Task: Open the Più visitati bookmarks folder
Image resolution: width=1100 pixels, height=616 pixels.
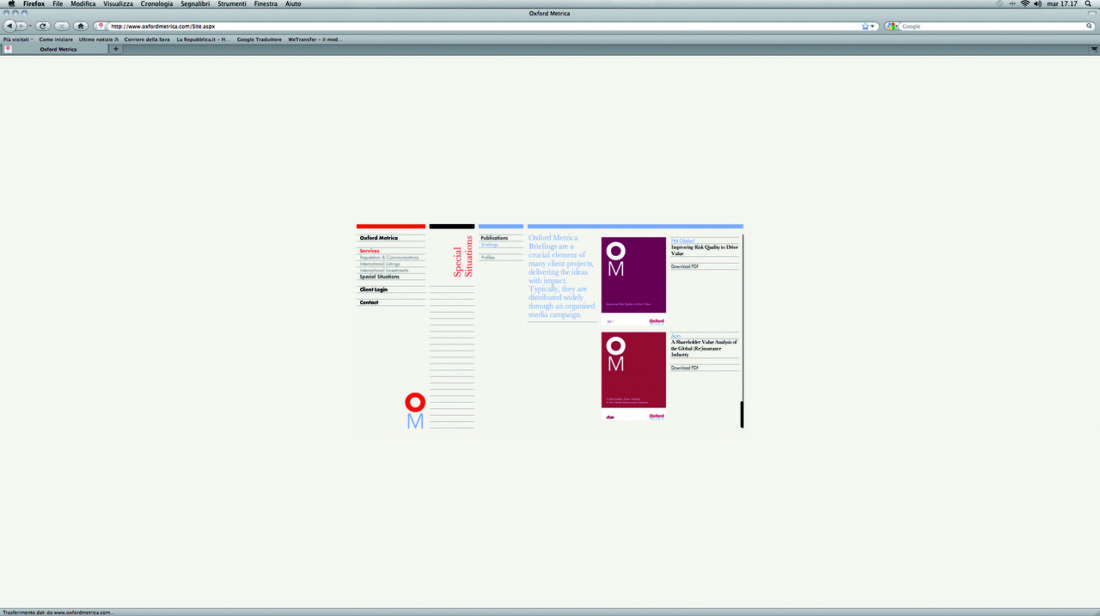Action: coord(18,39)
